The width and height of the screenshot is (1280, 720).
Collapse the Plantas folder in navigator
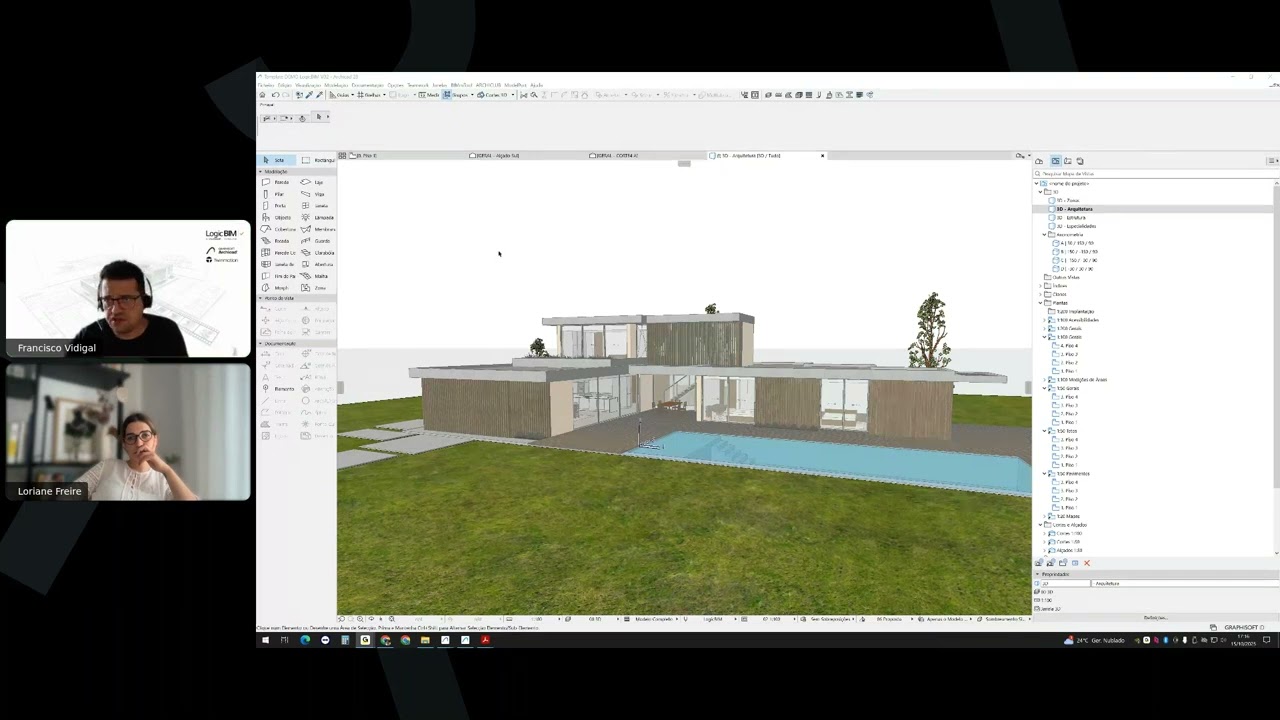pyautogui.click(x=1040, y=303)
